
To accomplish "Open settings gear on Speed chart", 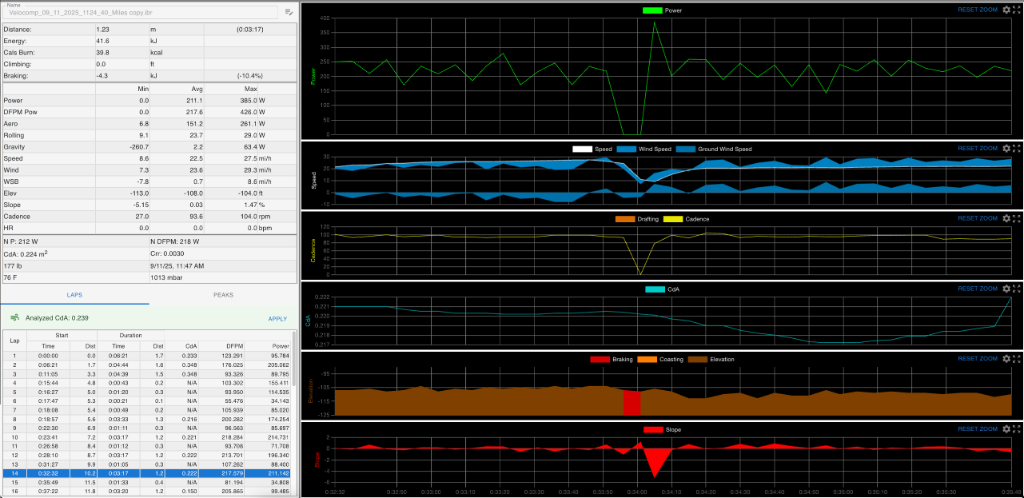I will click(x=1006, y=148).
